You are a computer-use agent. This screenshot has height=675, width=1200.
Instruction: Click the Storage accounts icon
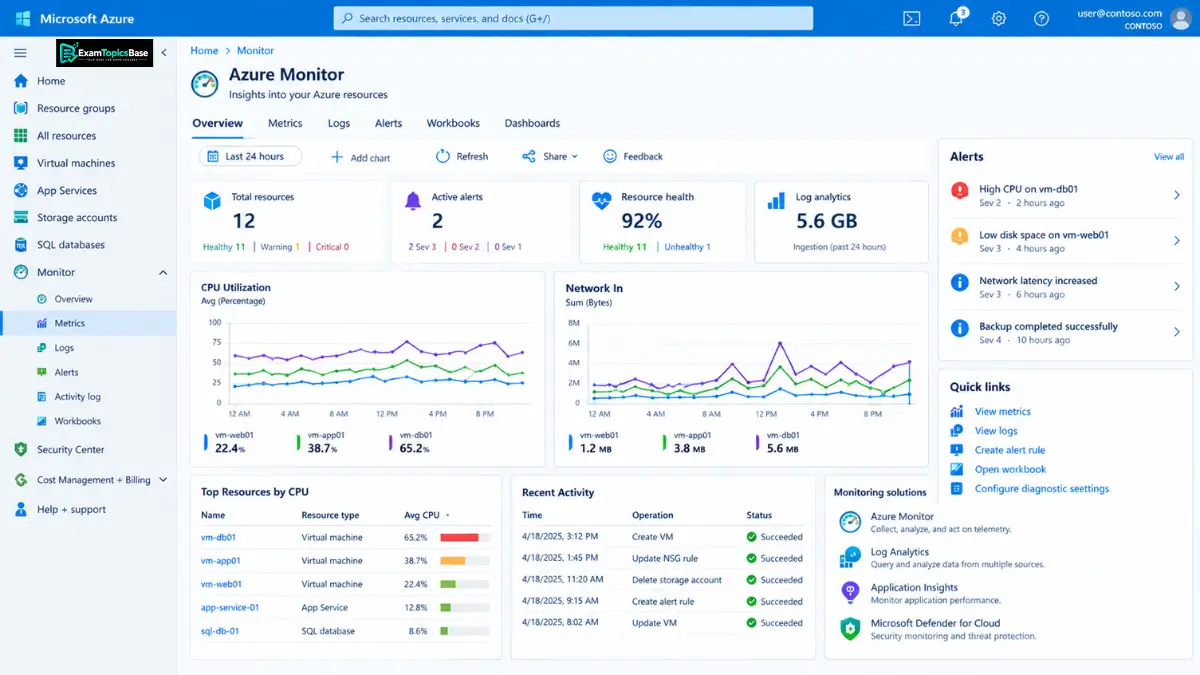coord(20,217)
